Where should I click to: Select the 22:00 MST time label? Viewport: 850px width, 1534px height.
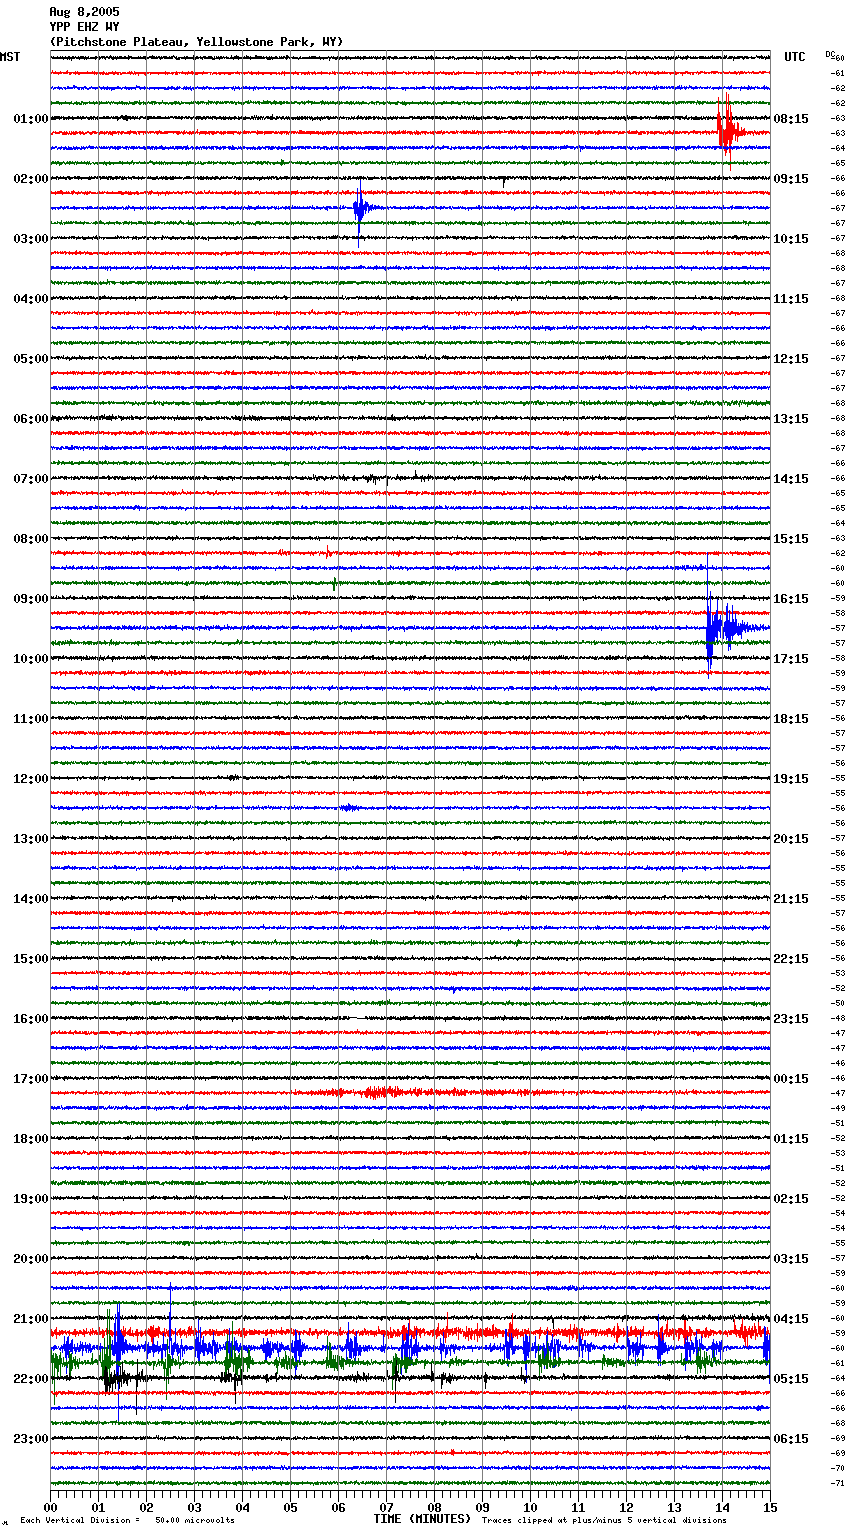31,1379
